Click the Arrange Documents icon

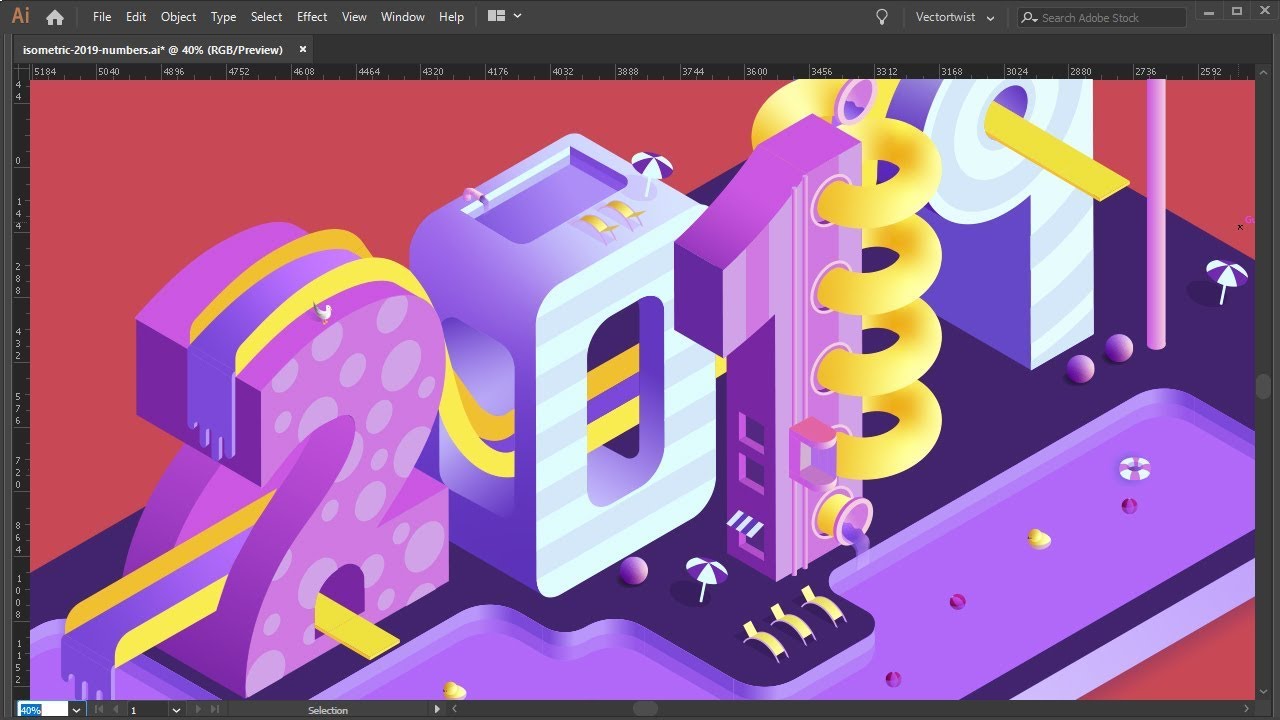[496, 16]
